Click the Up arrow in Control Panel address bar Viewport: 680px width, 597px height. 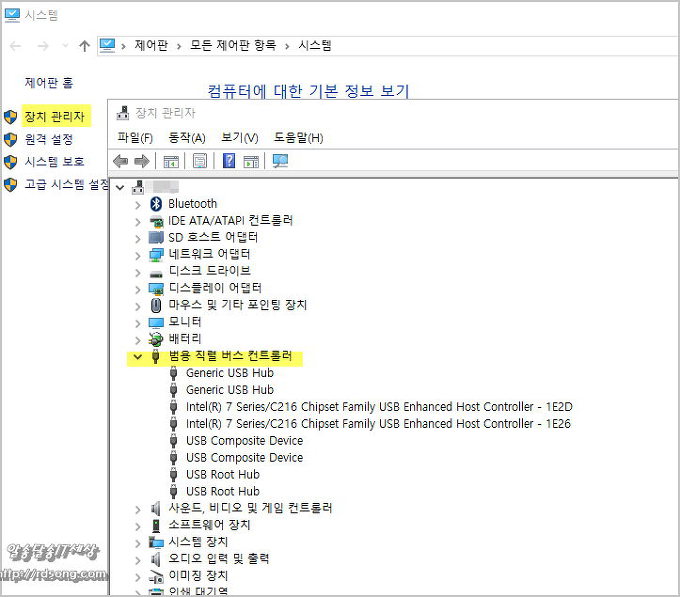click(x=84, y=46)
